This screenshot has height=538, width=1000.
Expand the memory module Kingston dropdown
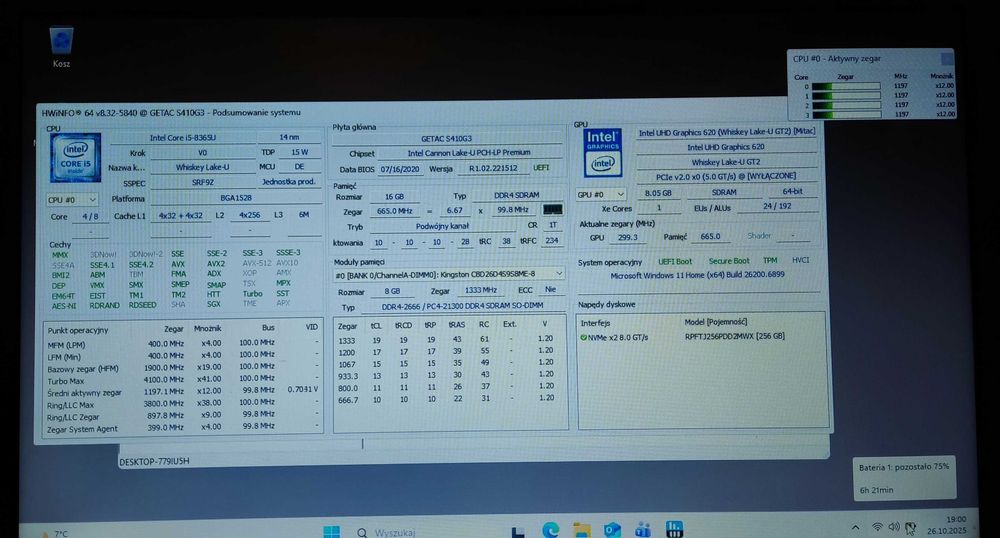(559, 273)
